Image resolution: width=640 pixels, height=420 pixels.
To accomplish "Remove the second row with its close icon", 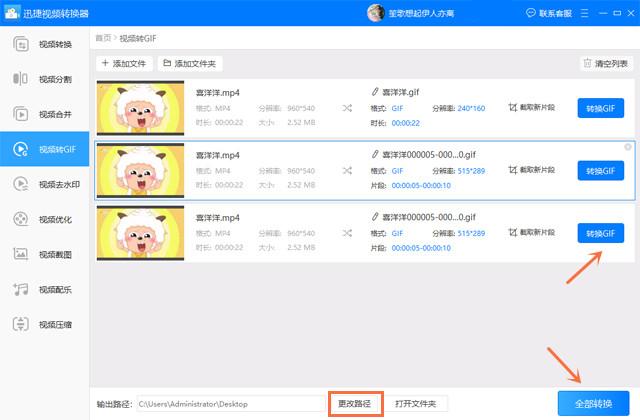I will coord(628,147).
